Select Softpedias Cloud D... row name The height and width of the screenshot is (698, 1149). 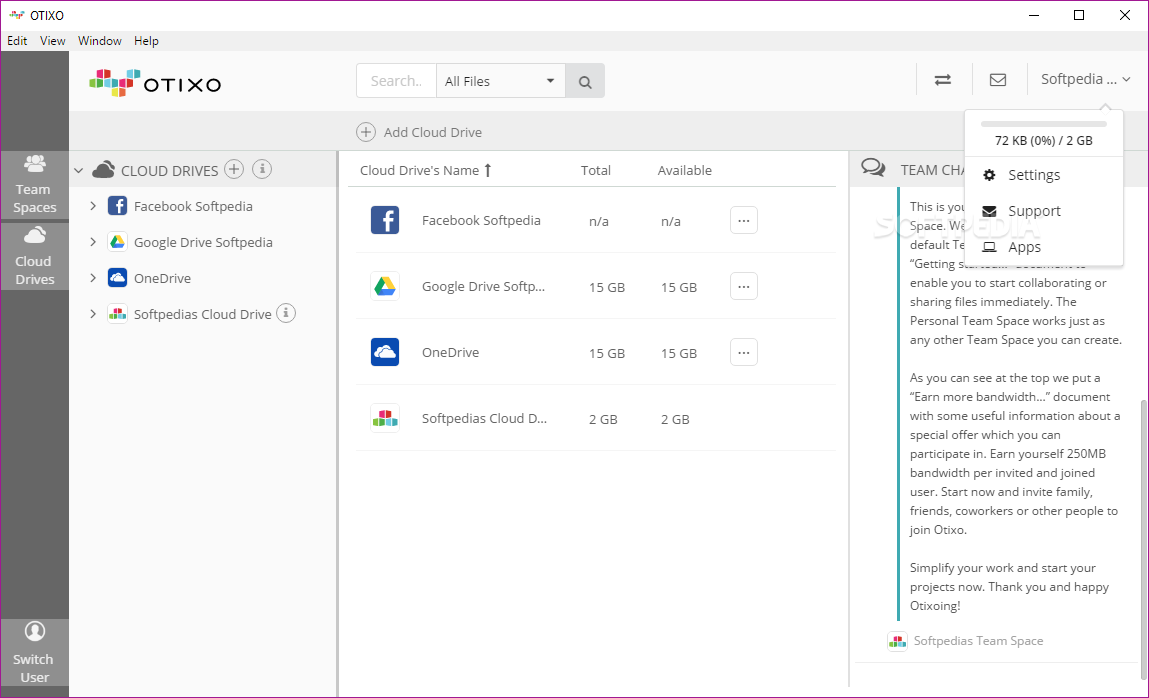point(484,418)
